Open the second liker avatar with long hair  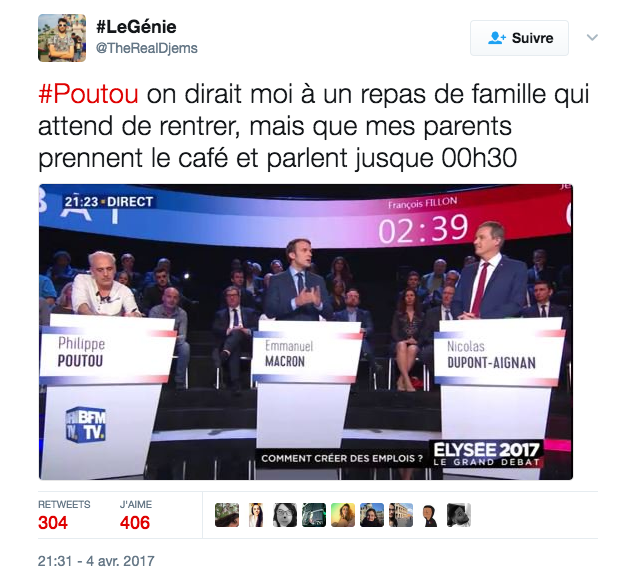(256, 515)
